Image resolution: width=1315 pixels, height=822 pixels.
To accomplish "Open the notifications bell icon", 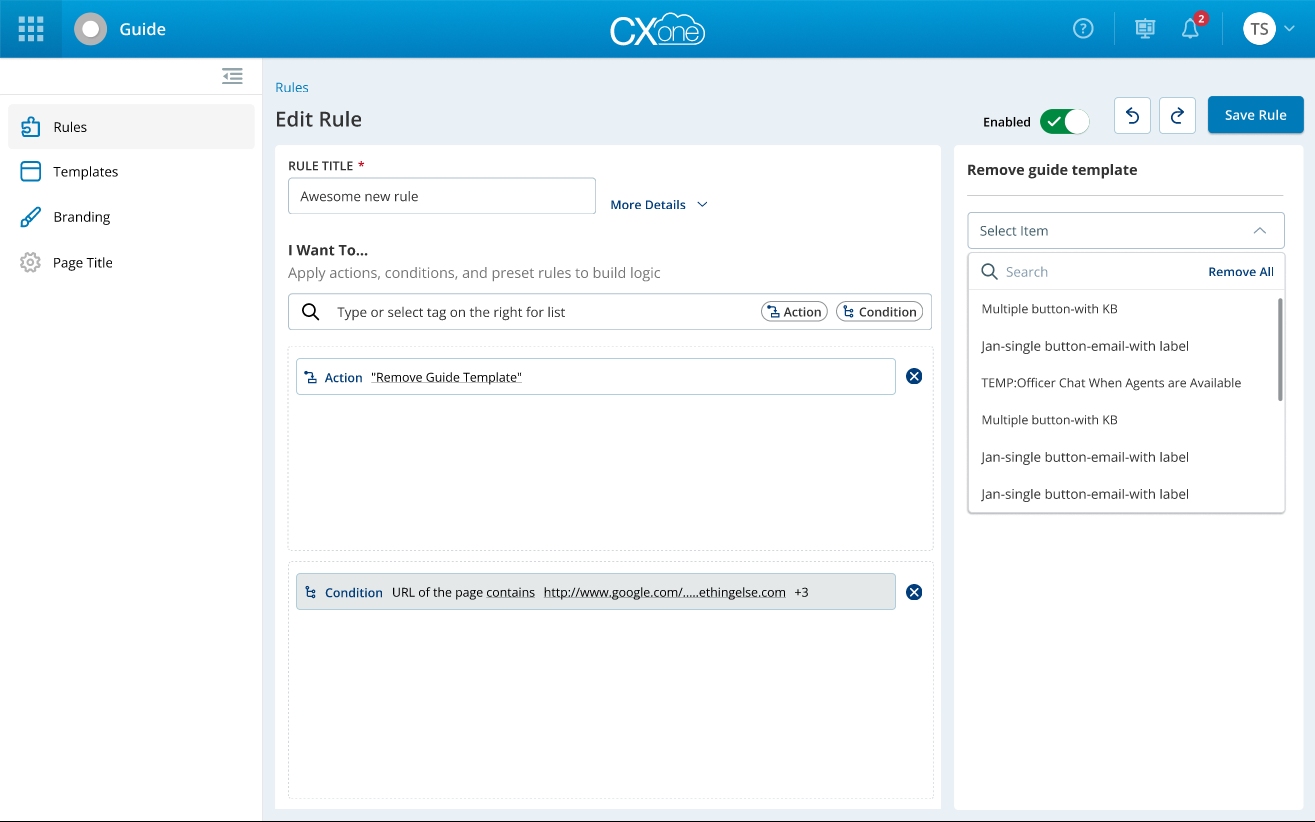I will point(1190,29).
